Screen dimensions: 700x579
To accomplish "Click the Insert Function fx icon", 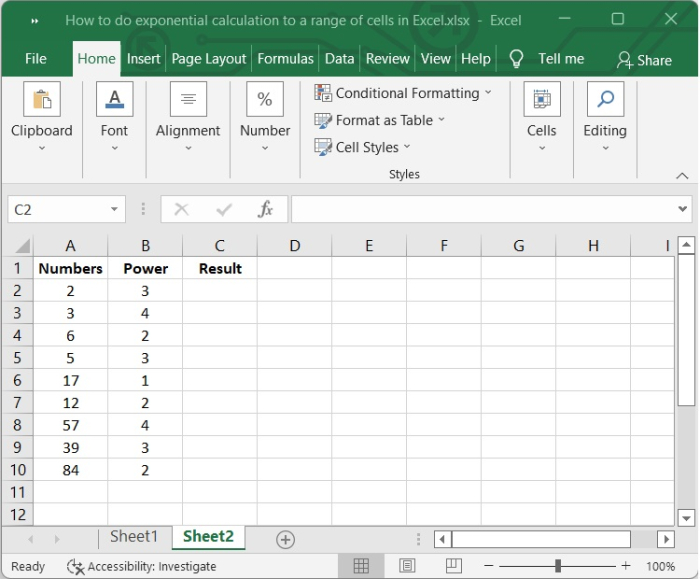I will pos(266,209).
